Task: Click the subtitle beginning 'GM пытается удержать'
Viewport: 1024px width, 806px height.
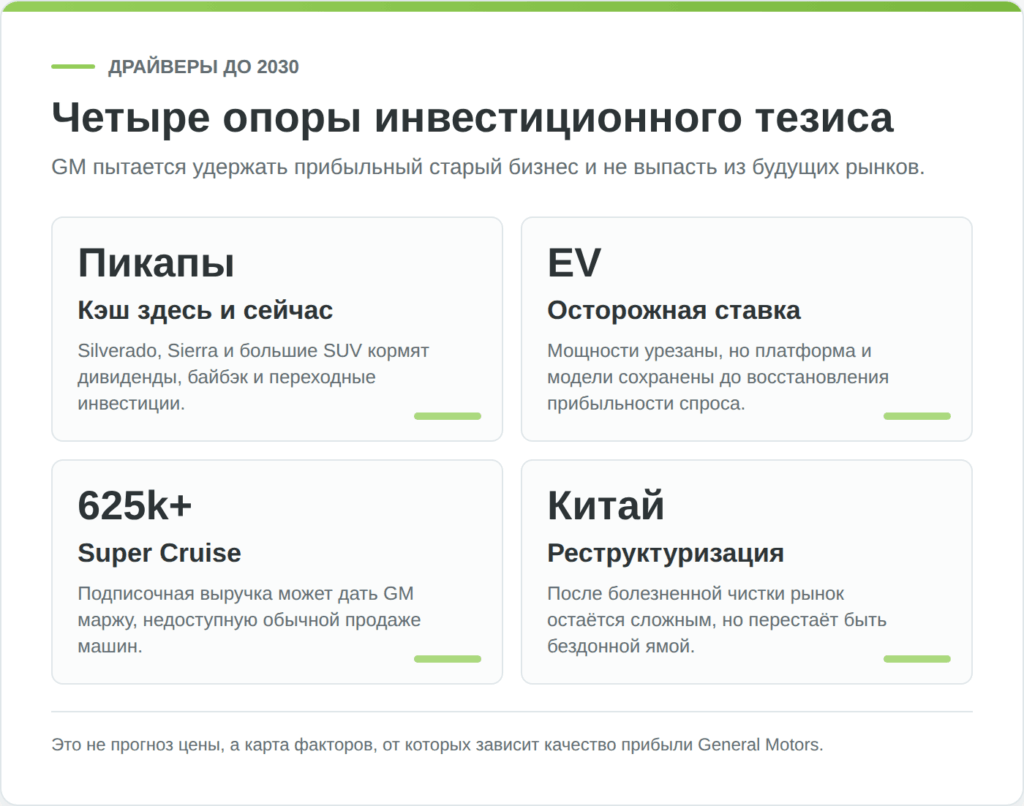Action: (x=488, y=167)
